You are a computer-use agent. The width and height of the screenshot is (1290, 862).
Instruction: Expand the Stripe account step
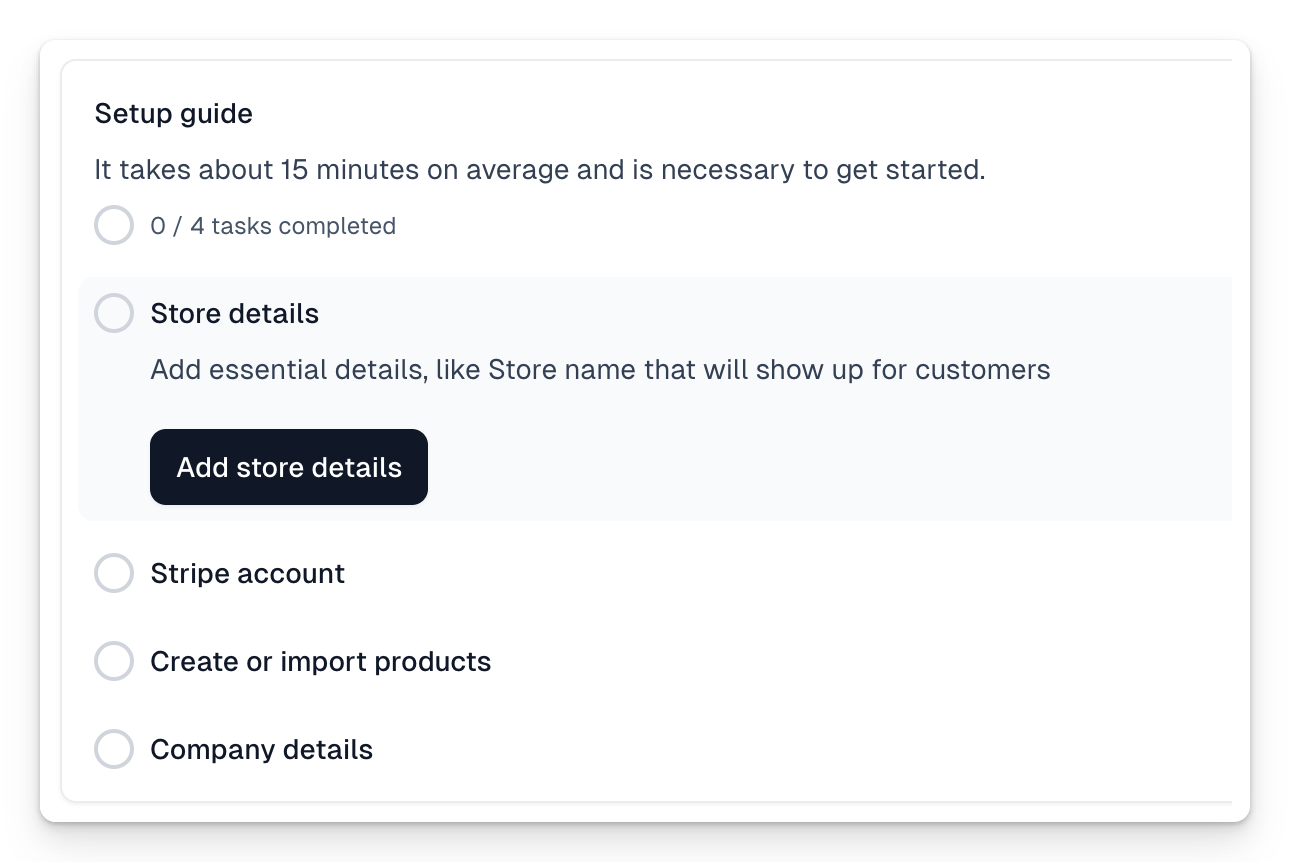[x=247, y=573]
